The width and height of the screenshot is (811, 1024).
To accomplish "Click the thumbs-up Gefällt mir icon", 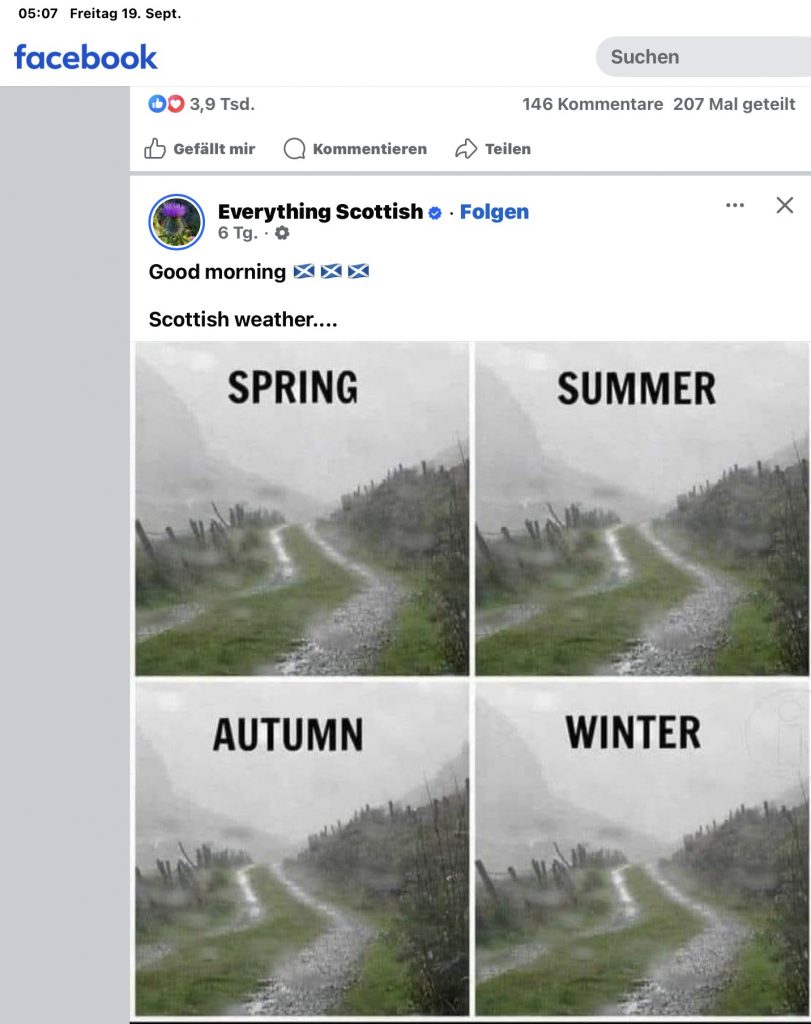I will (x=155, y=149).
